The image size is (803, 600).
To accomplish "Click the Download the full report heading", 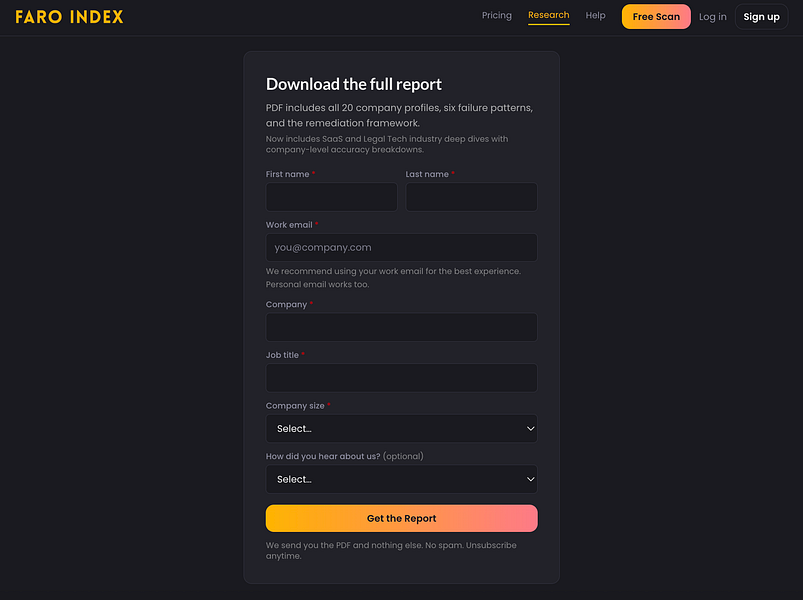I will pyautogui.click(x=353, y=84).
